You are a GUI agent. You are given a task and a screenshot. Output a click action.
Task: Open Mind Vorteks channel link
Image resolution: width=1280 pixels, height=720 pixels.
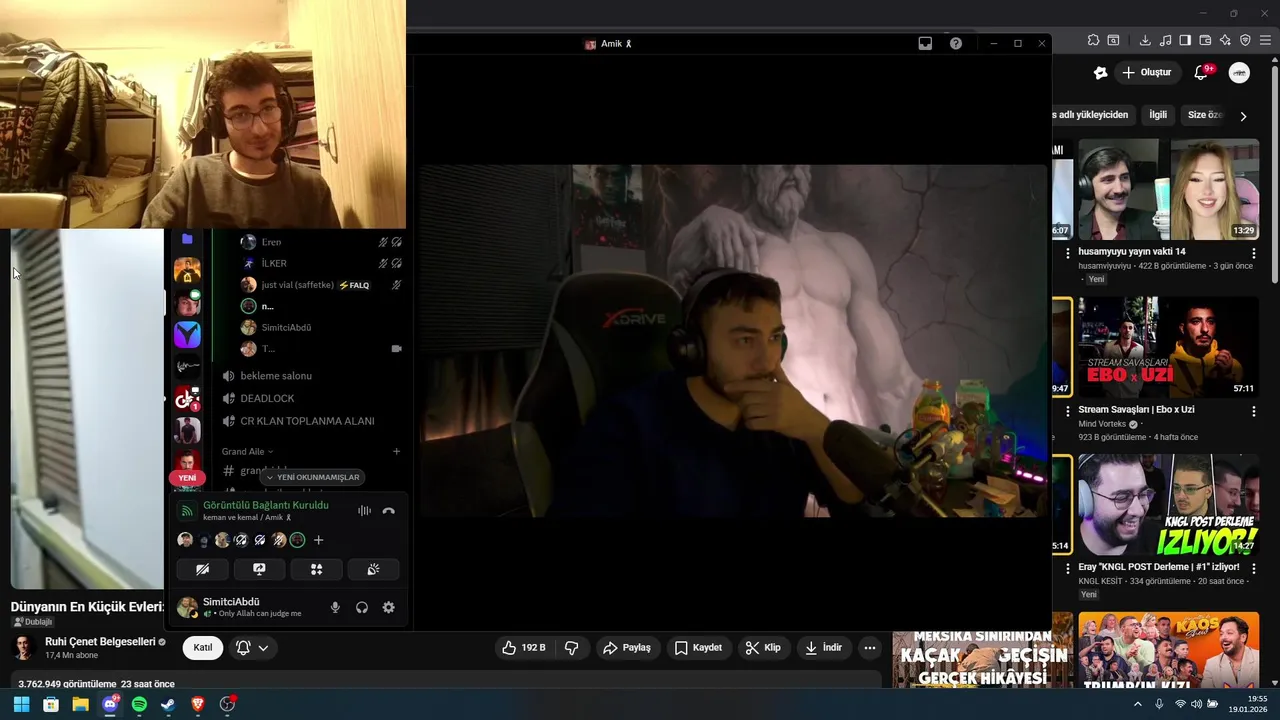click(1102, 424)
